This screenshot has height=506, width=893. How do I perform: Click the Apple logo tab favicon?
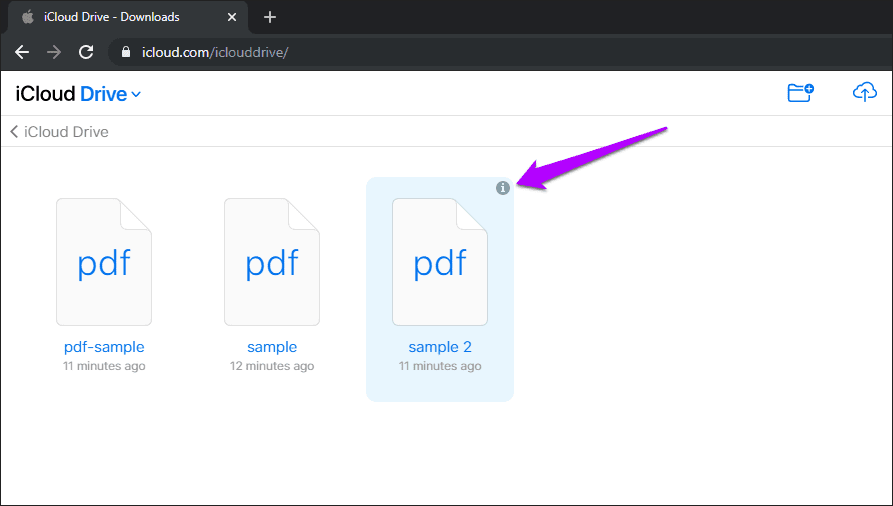28,17
